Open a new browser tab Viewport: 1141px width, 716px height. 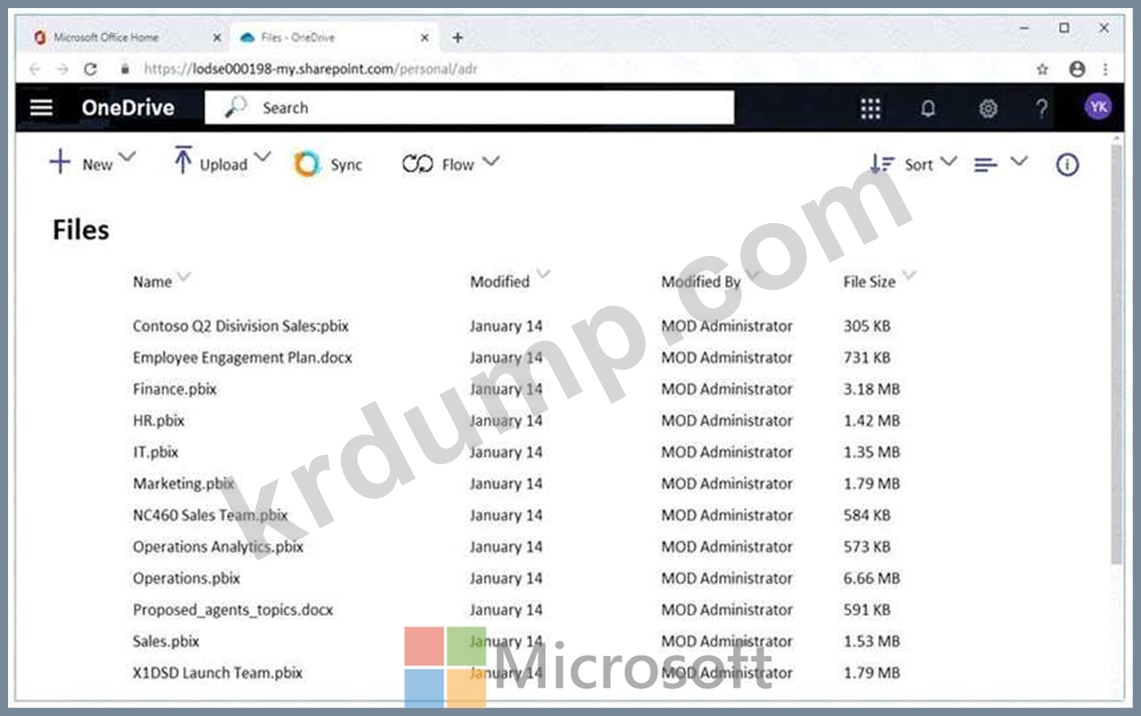(x=458, y=37)
